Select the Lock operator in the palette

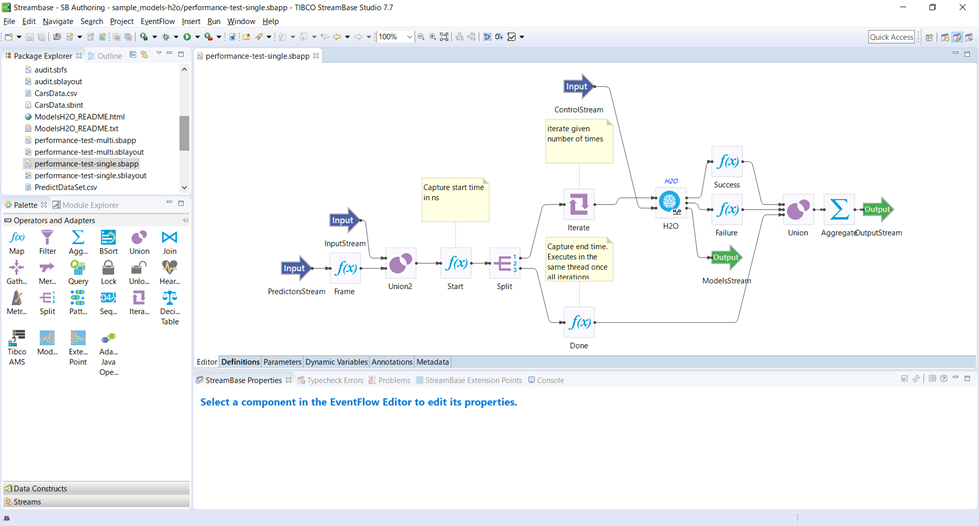point(108,273)
